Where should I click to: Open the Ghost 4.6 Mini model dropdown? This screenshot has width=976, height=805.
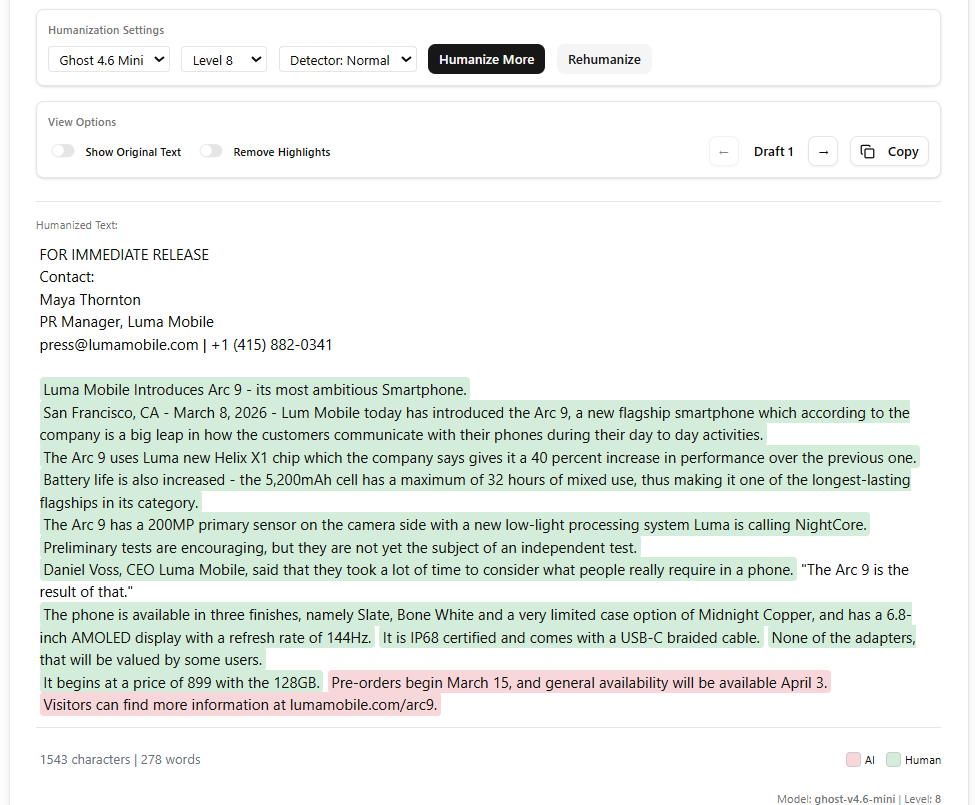[108, 59]
